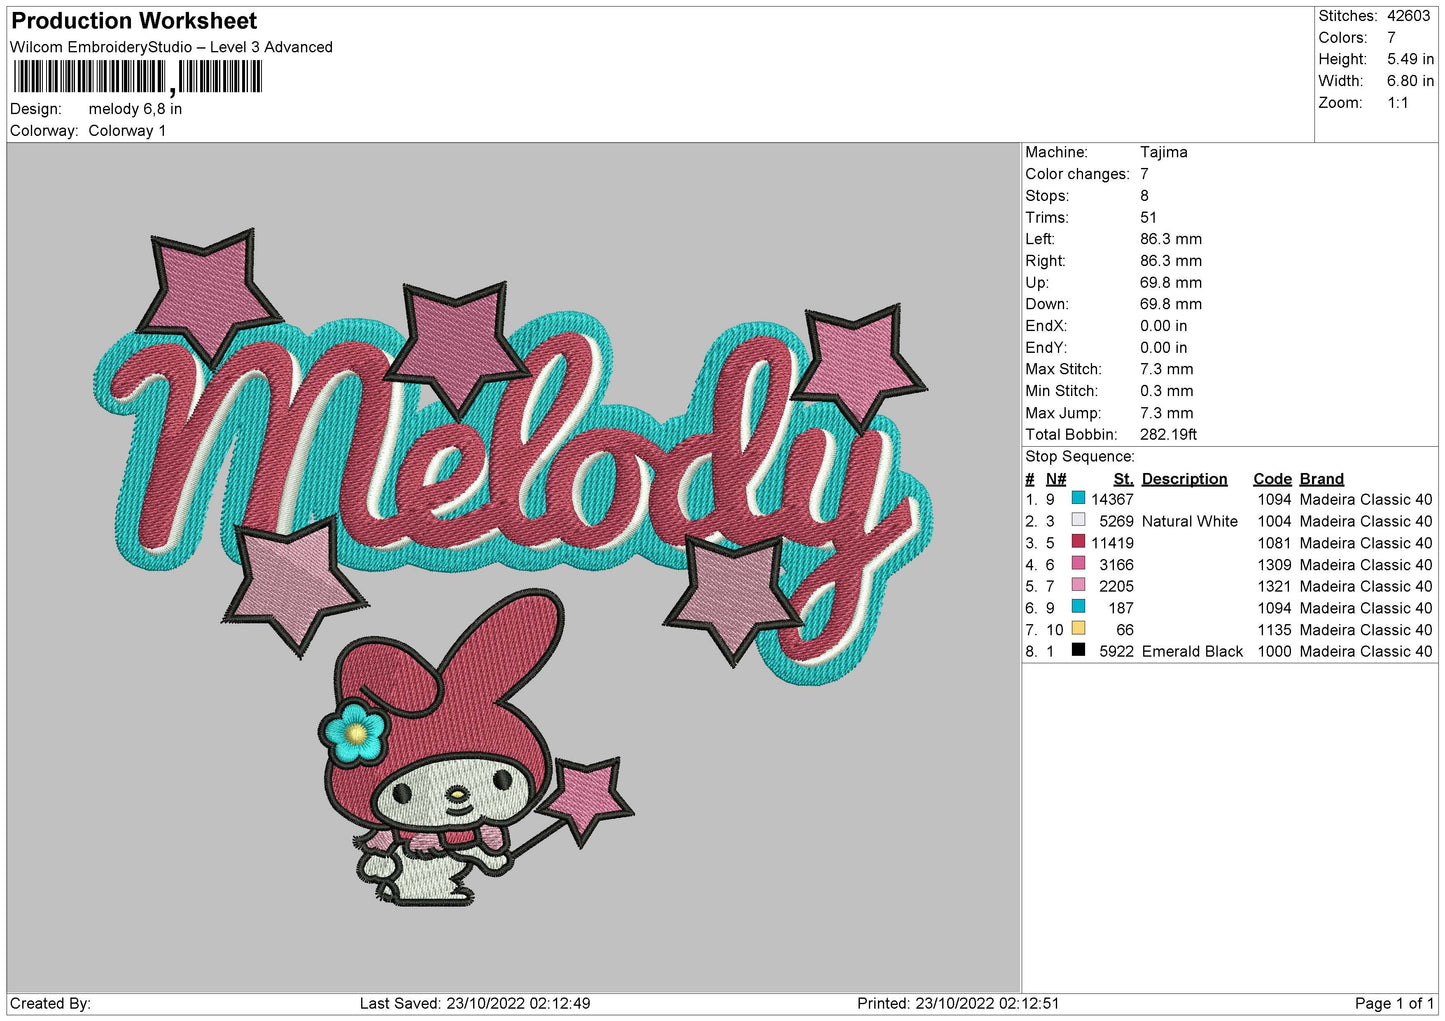This screenshot has height=1021, width=1445.
Task: Click the Stitches value 42603
Action: 1408,16
